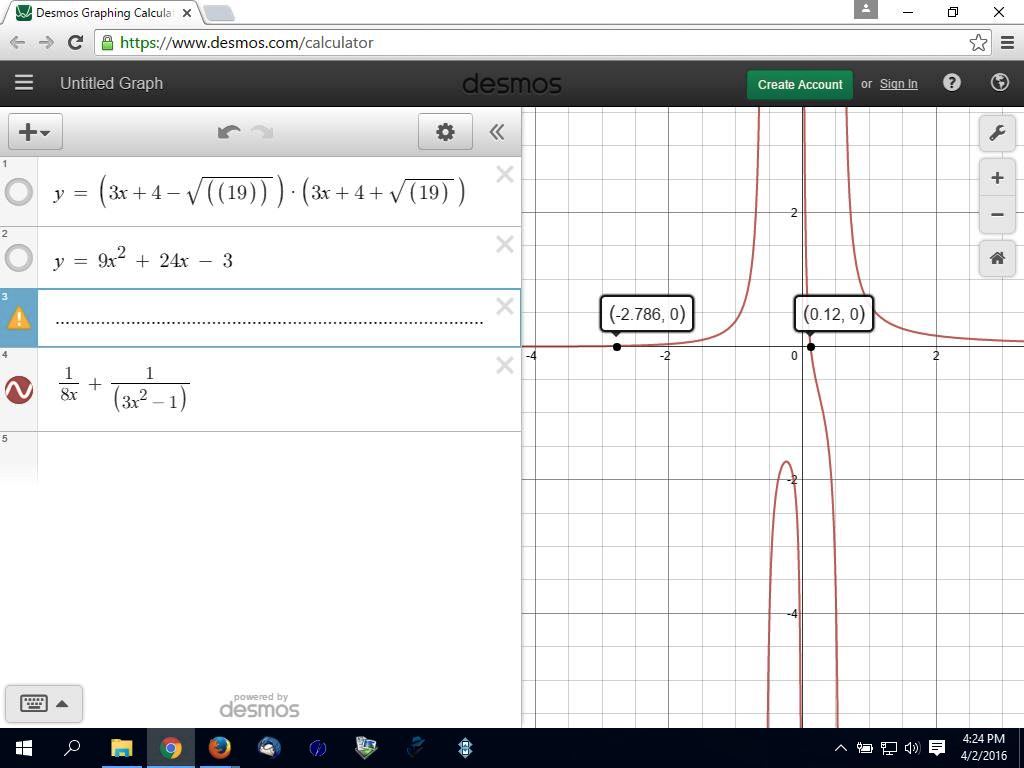Delete the 9x² + 24x − 3 expression
The height and width of the screenshot is (768, 1024).
click(x=505, y=244)
